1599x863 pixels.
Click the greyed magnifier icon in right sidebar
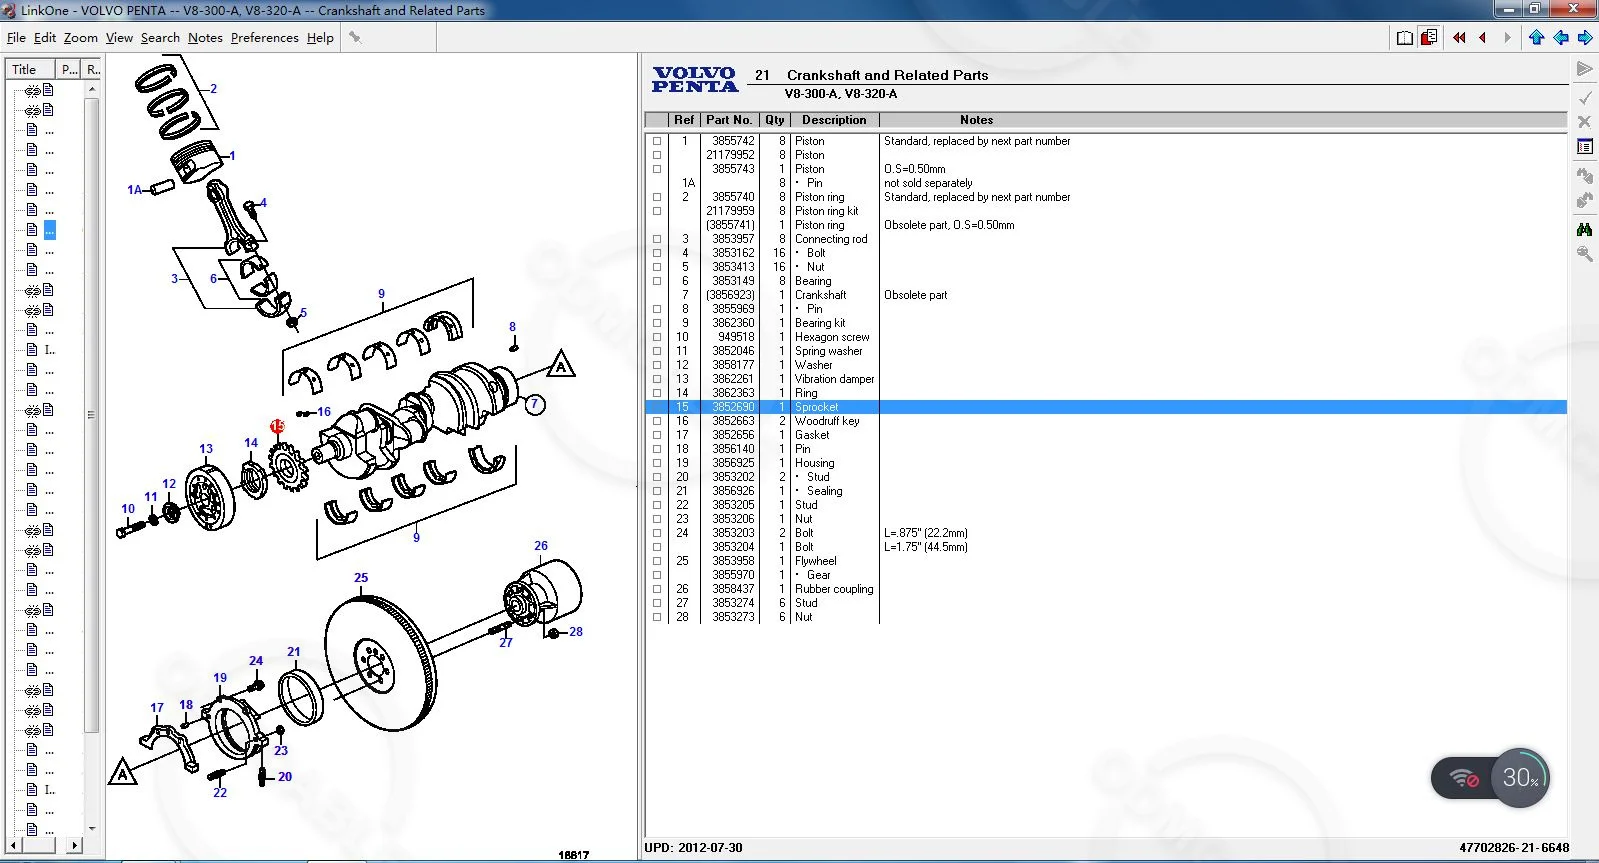(1584, 254)
